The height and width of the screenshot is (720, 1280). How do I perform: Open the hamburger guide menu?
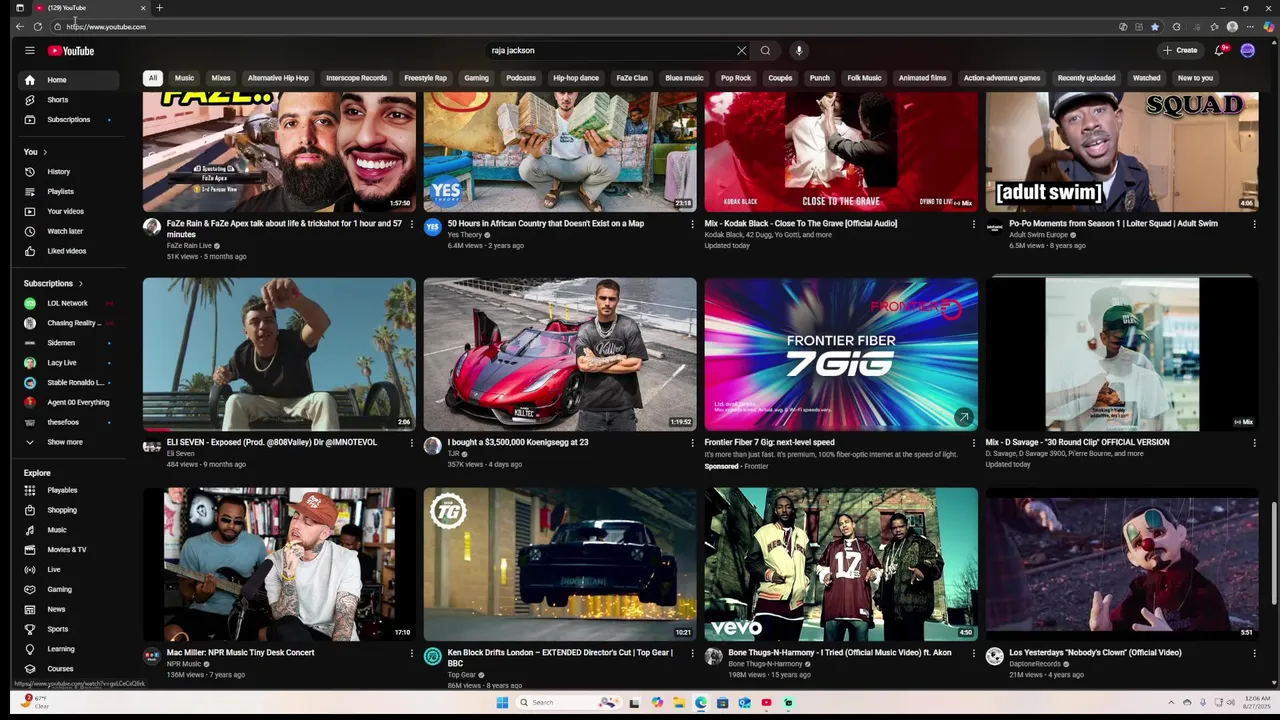click(x=30, y=50)
